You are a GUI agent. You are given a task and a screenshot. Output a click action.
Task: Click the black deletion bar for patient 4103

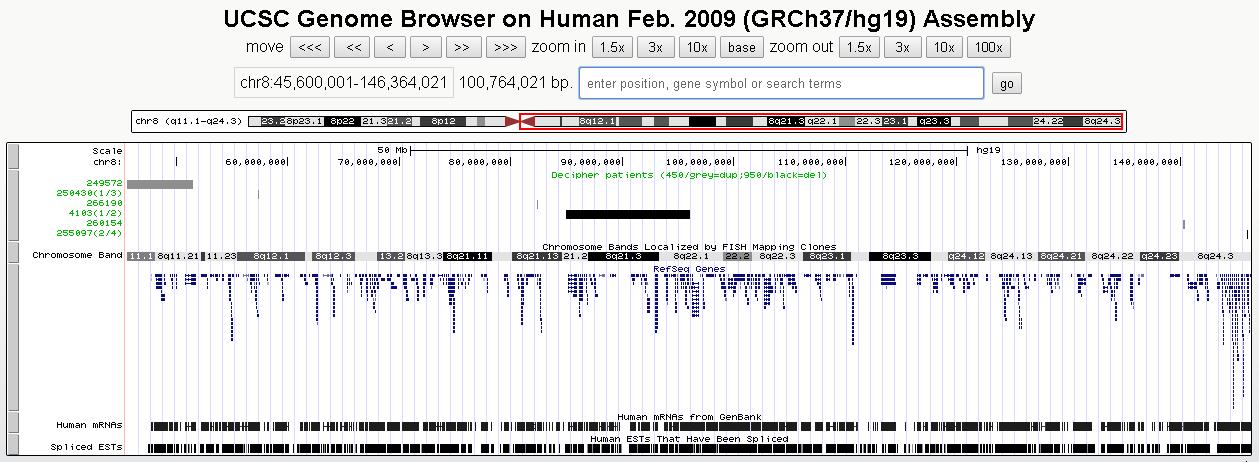[627, 214]
